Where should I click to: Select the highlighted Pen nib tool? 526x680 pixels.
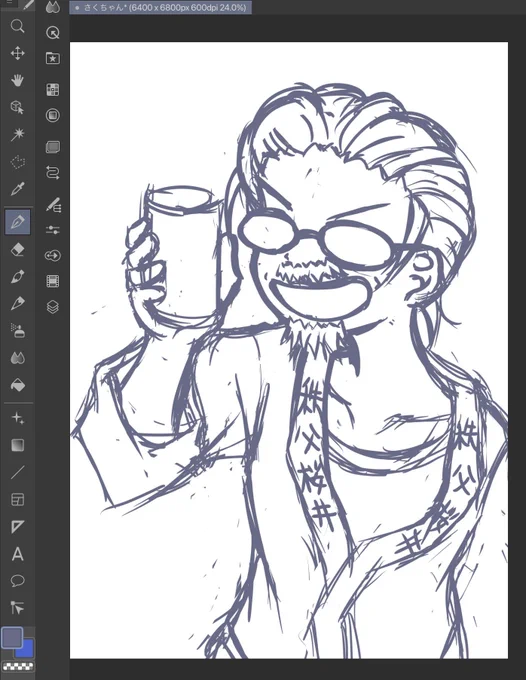(17, 222)
